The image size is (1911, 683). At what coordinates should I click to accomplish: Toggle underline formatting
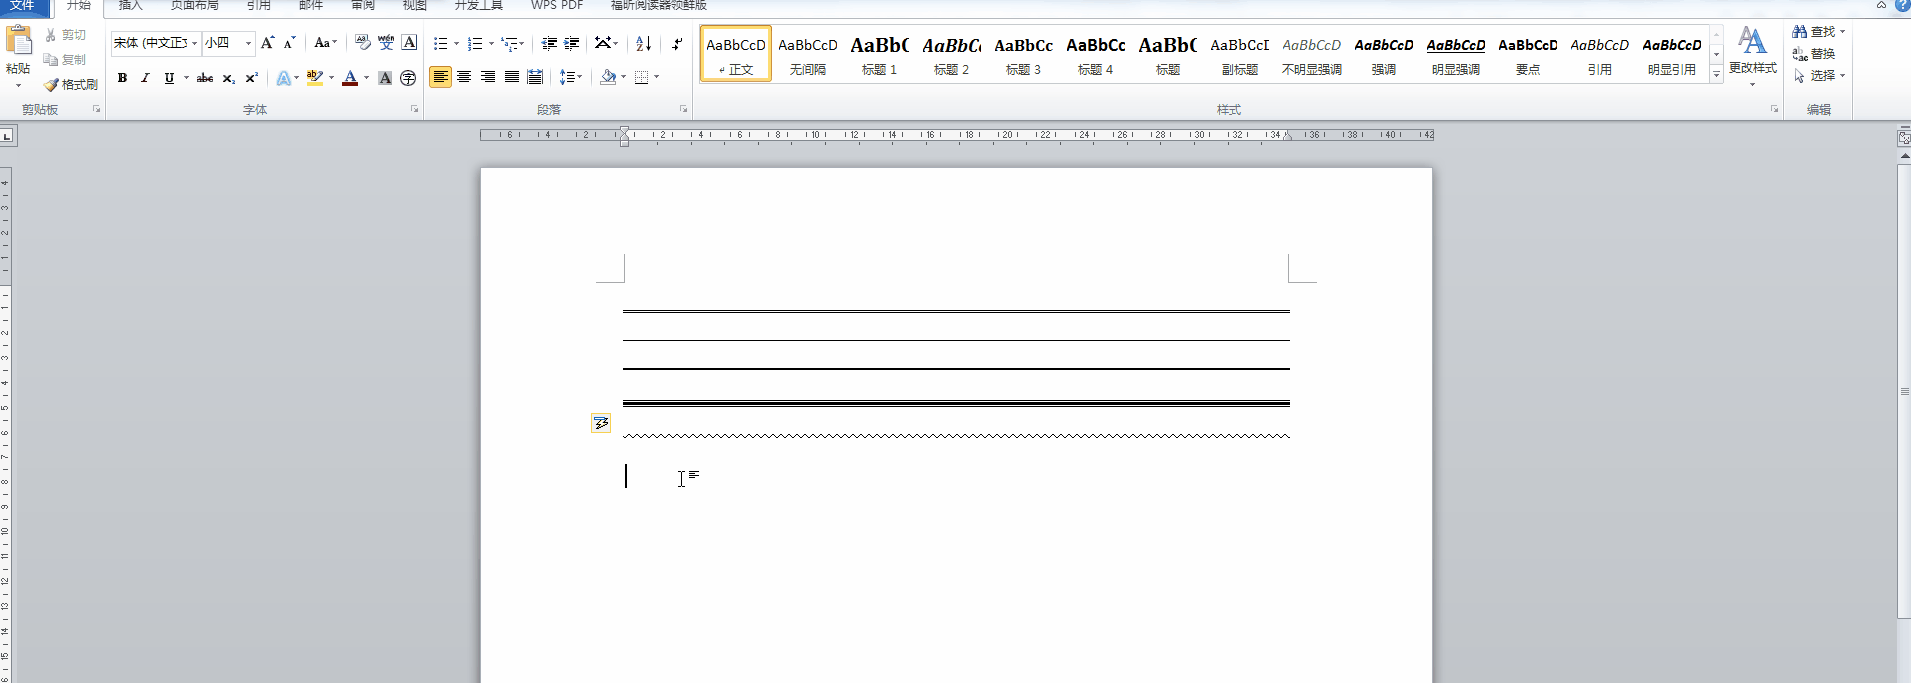169,78
